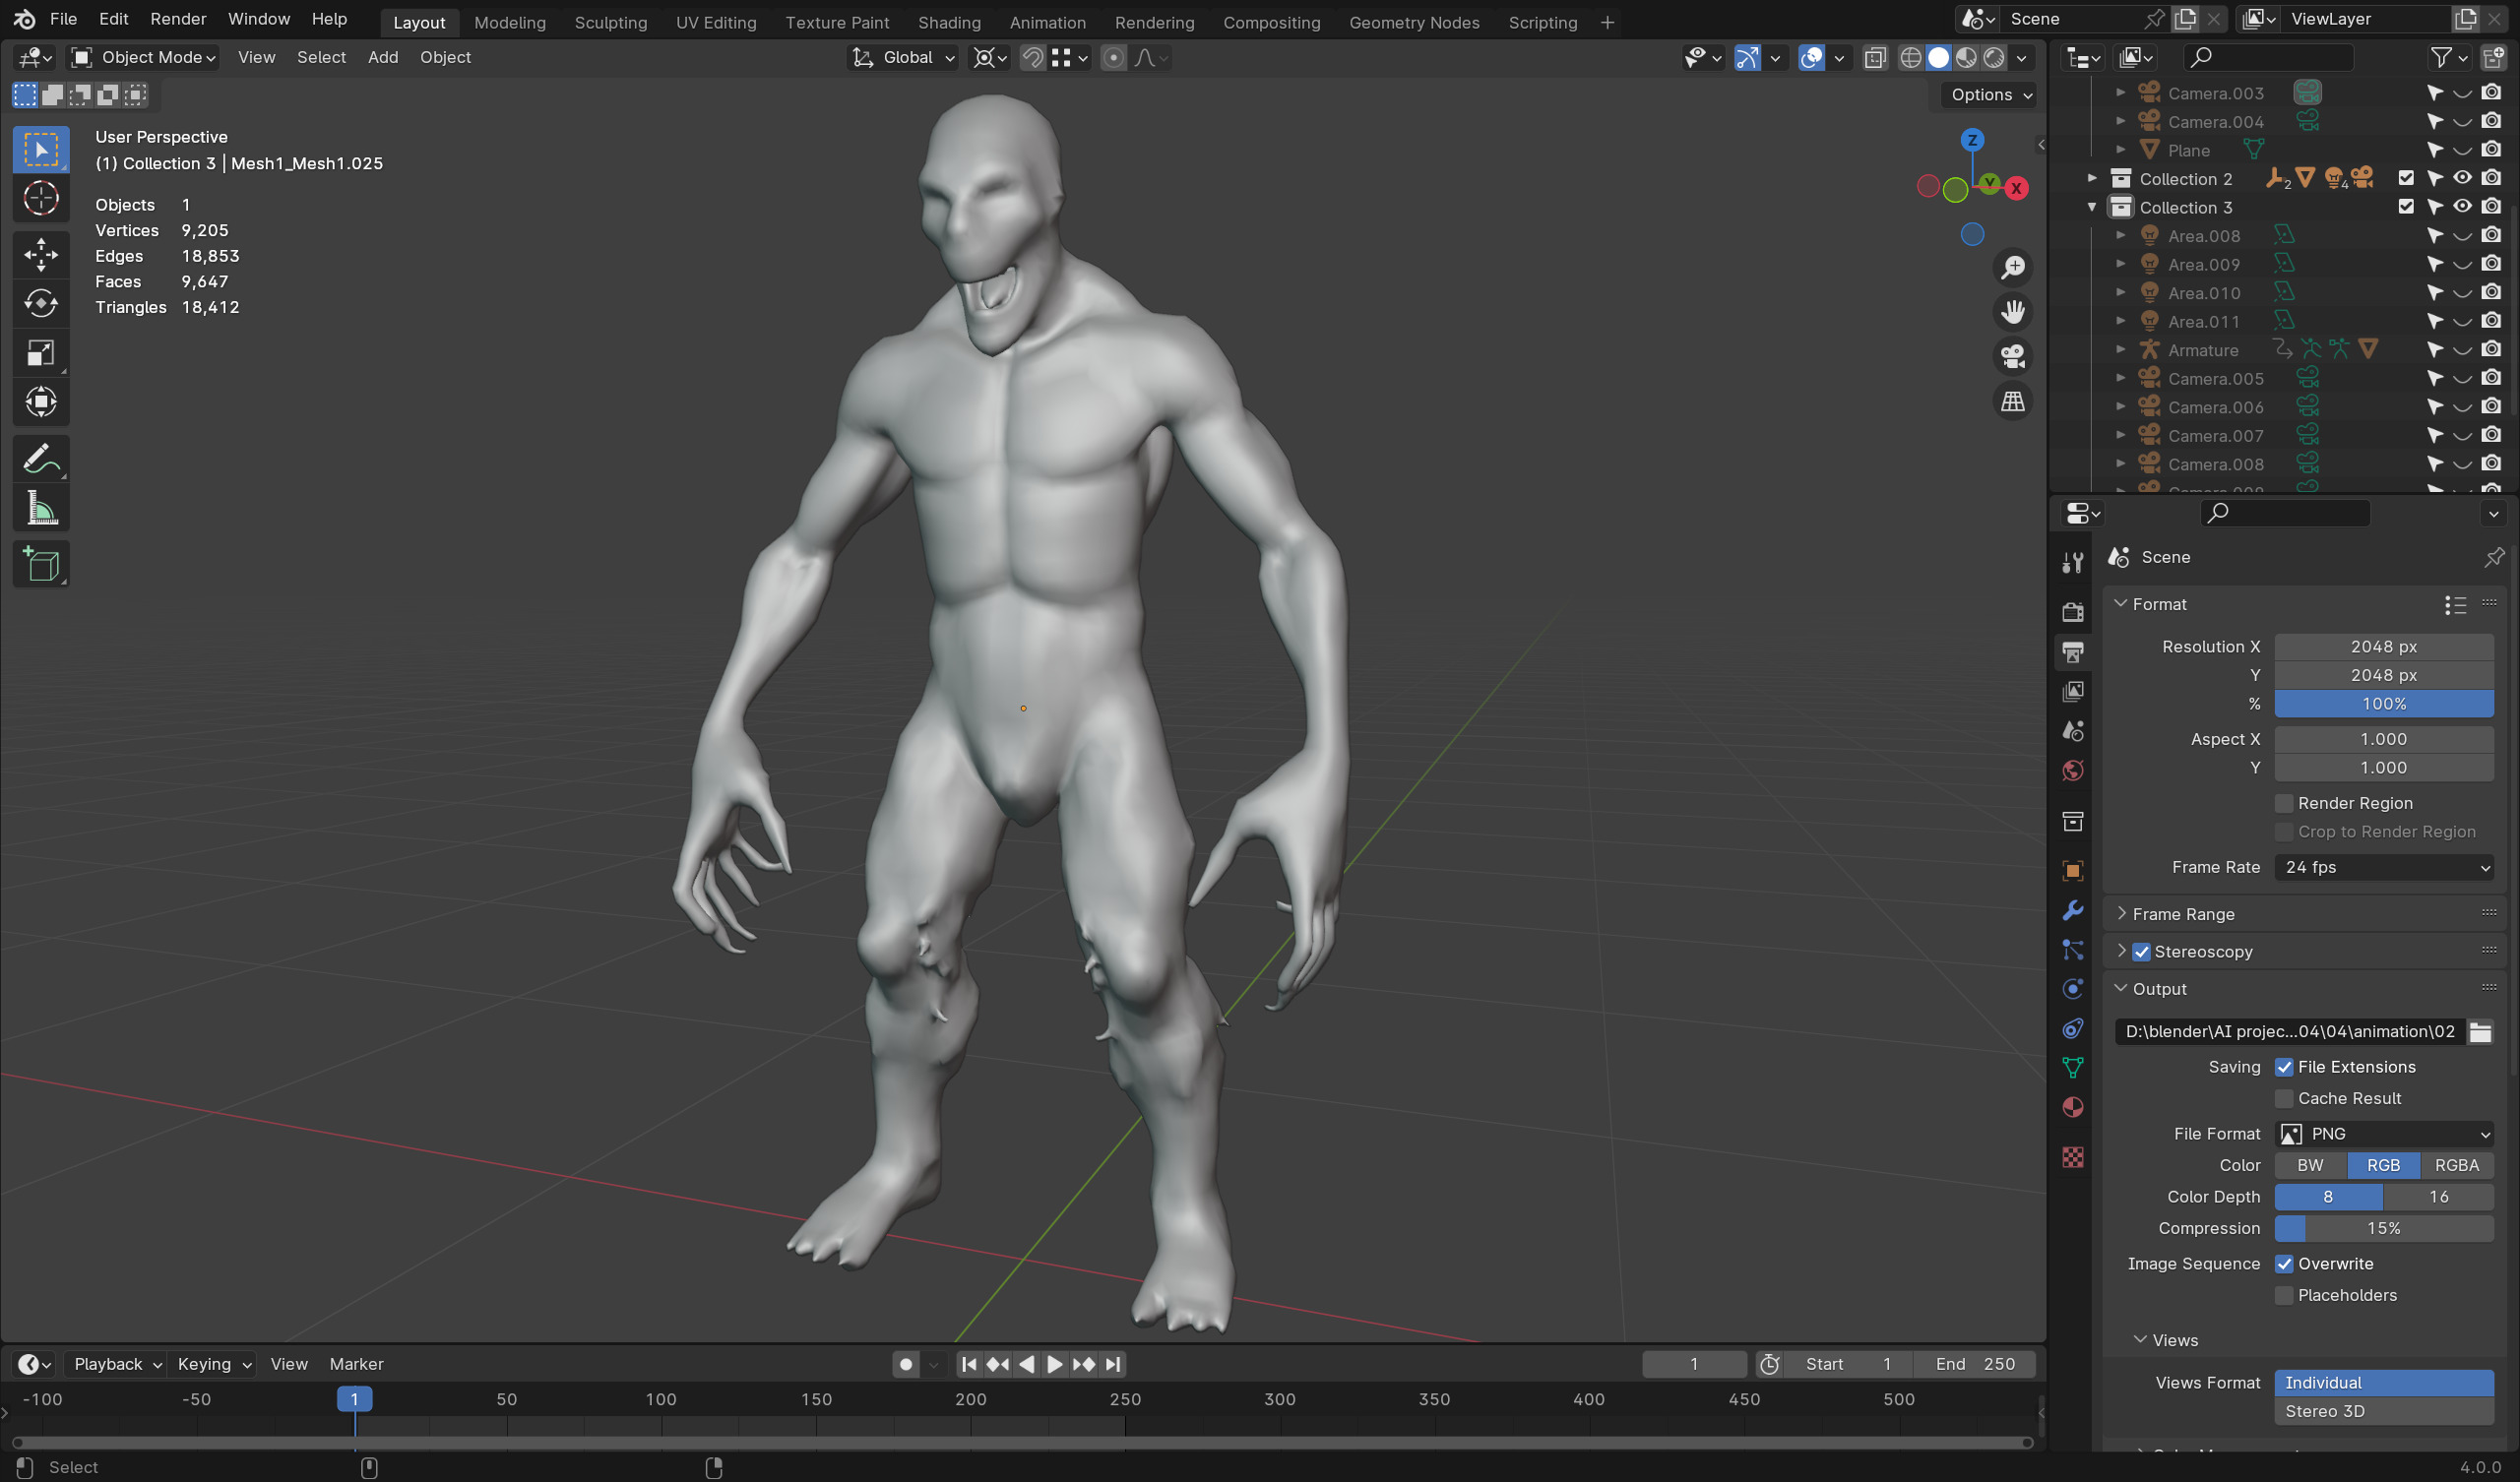Click the pan view hand icon

pyautogui.click(x=2012, y=313)
